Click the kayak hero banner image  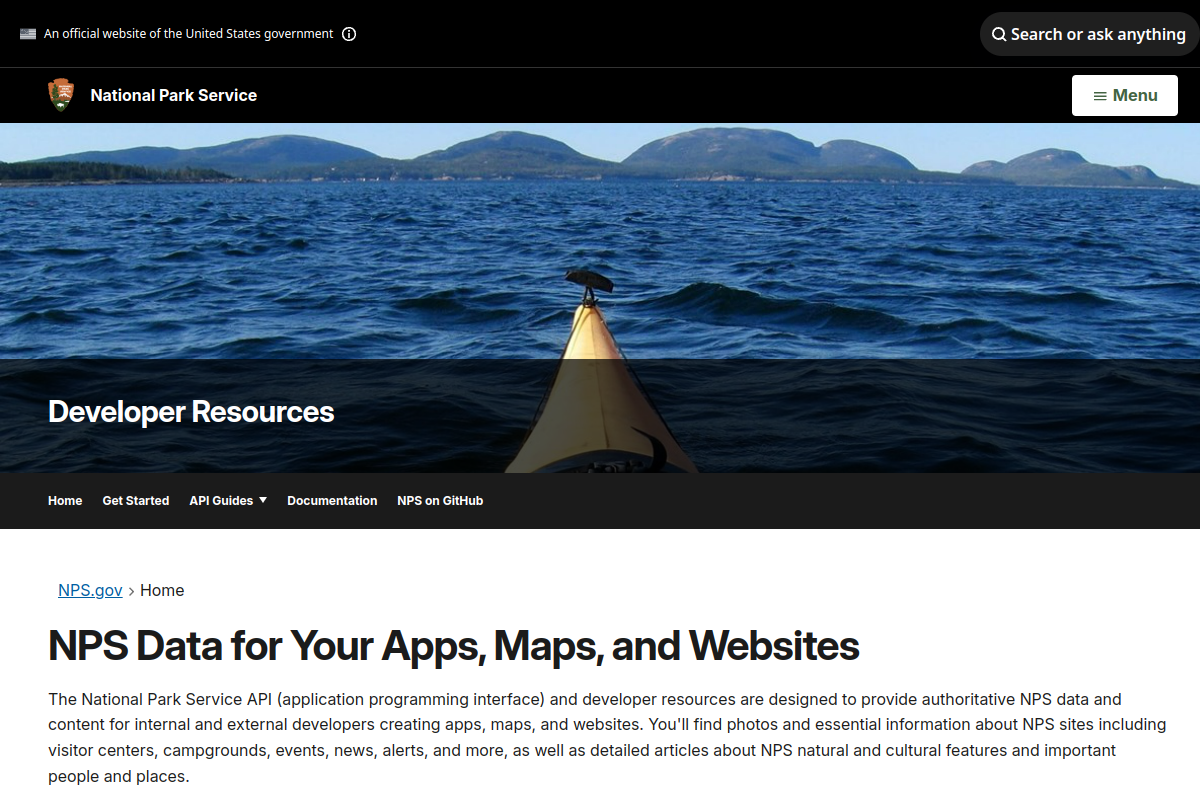[600, 298]
